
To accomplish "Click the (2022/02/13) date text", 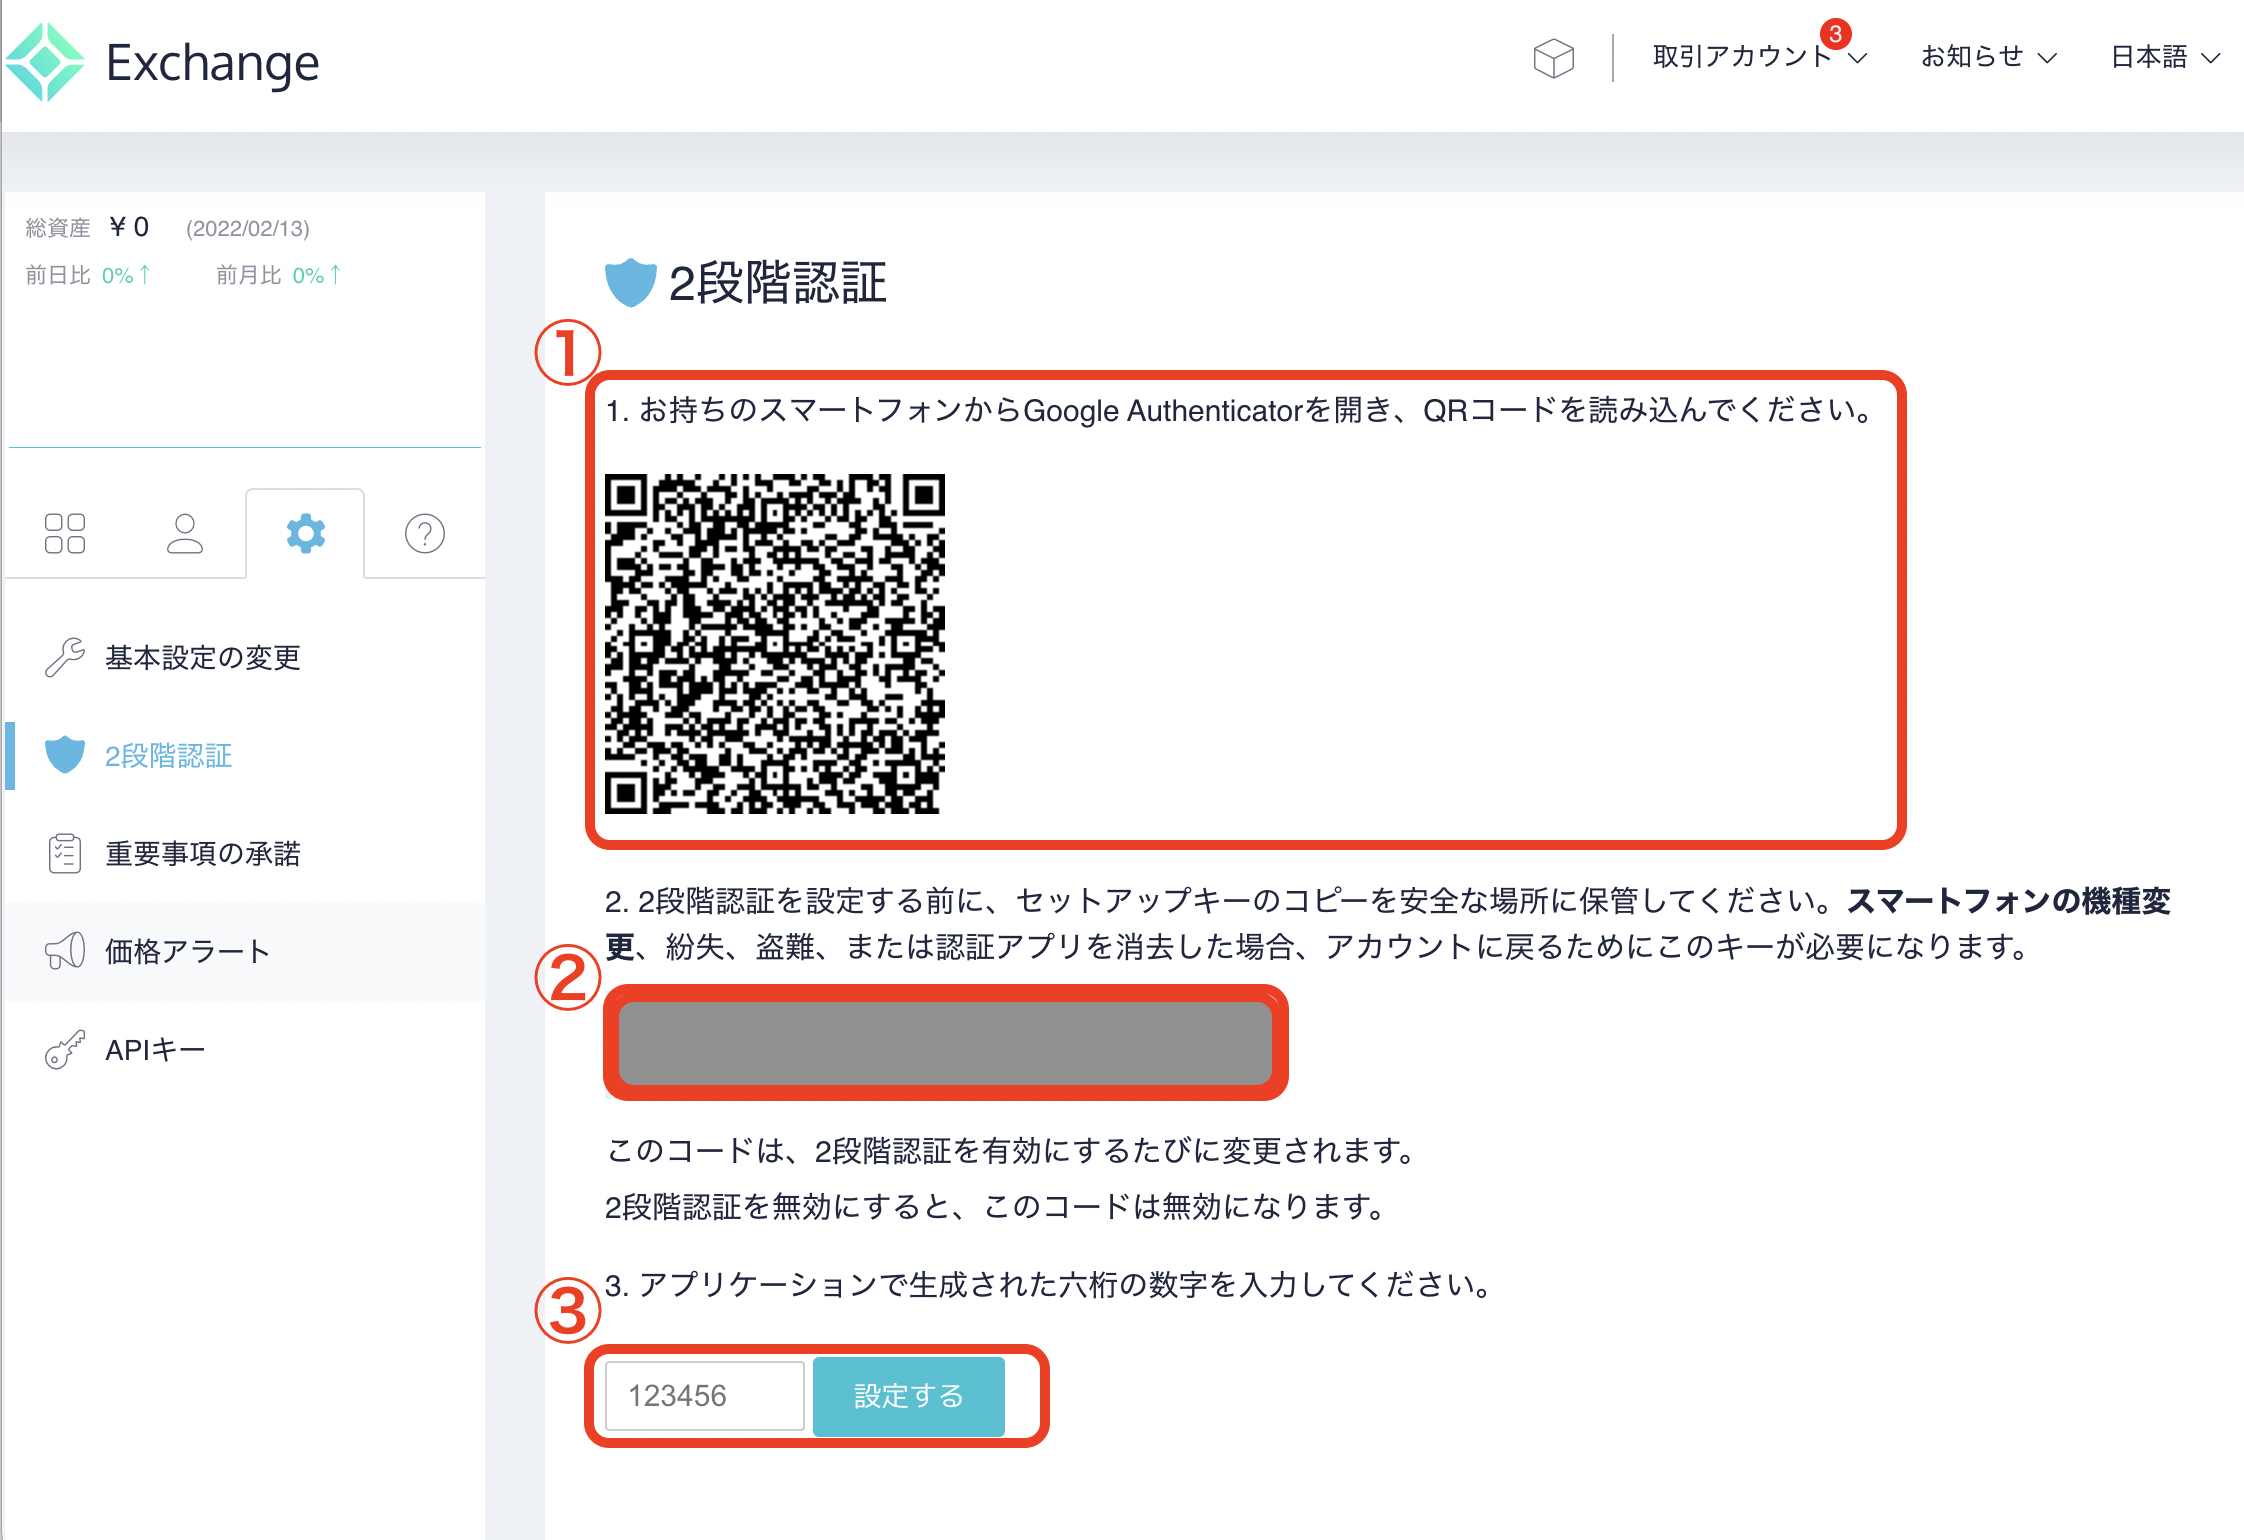I will [x=248, y=228].
